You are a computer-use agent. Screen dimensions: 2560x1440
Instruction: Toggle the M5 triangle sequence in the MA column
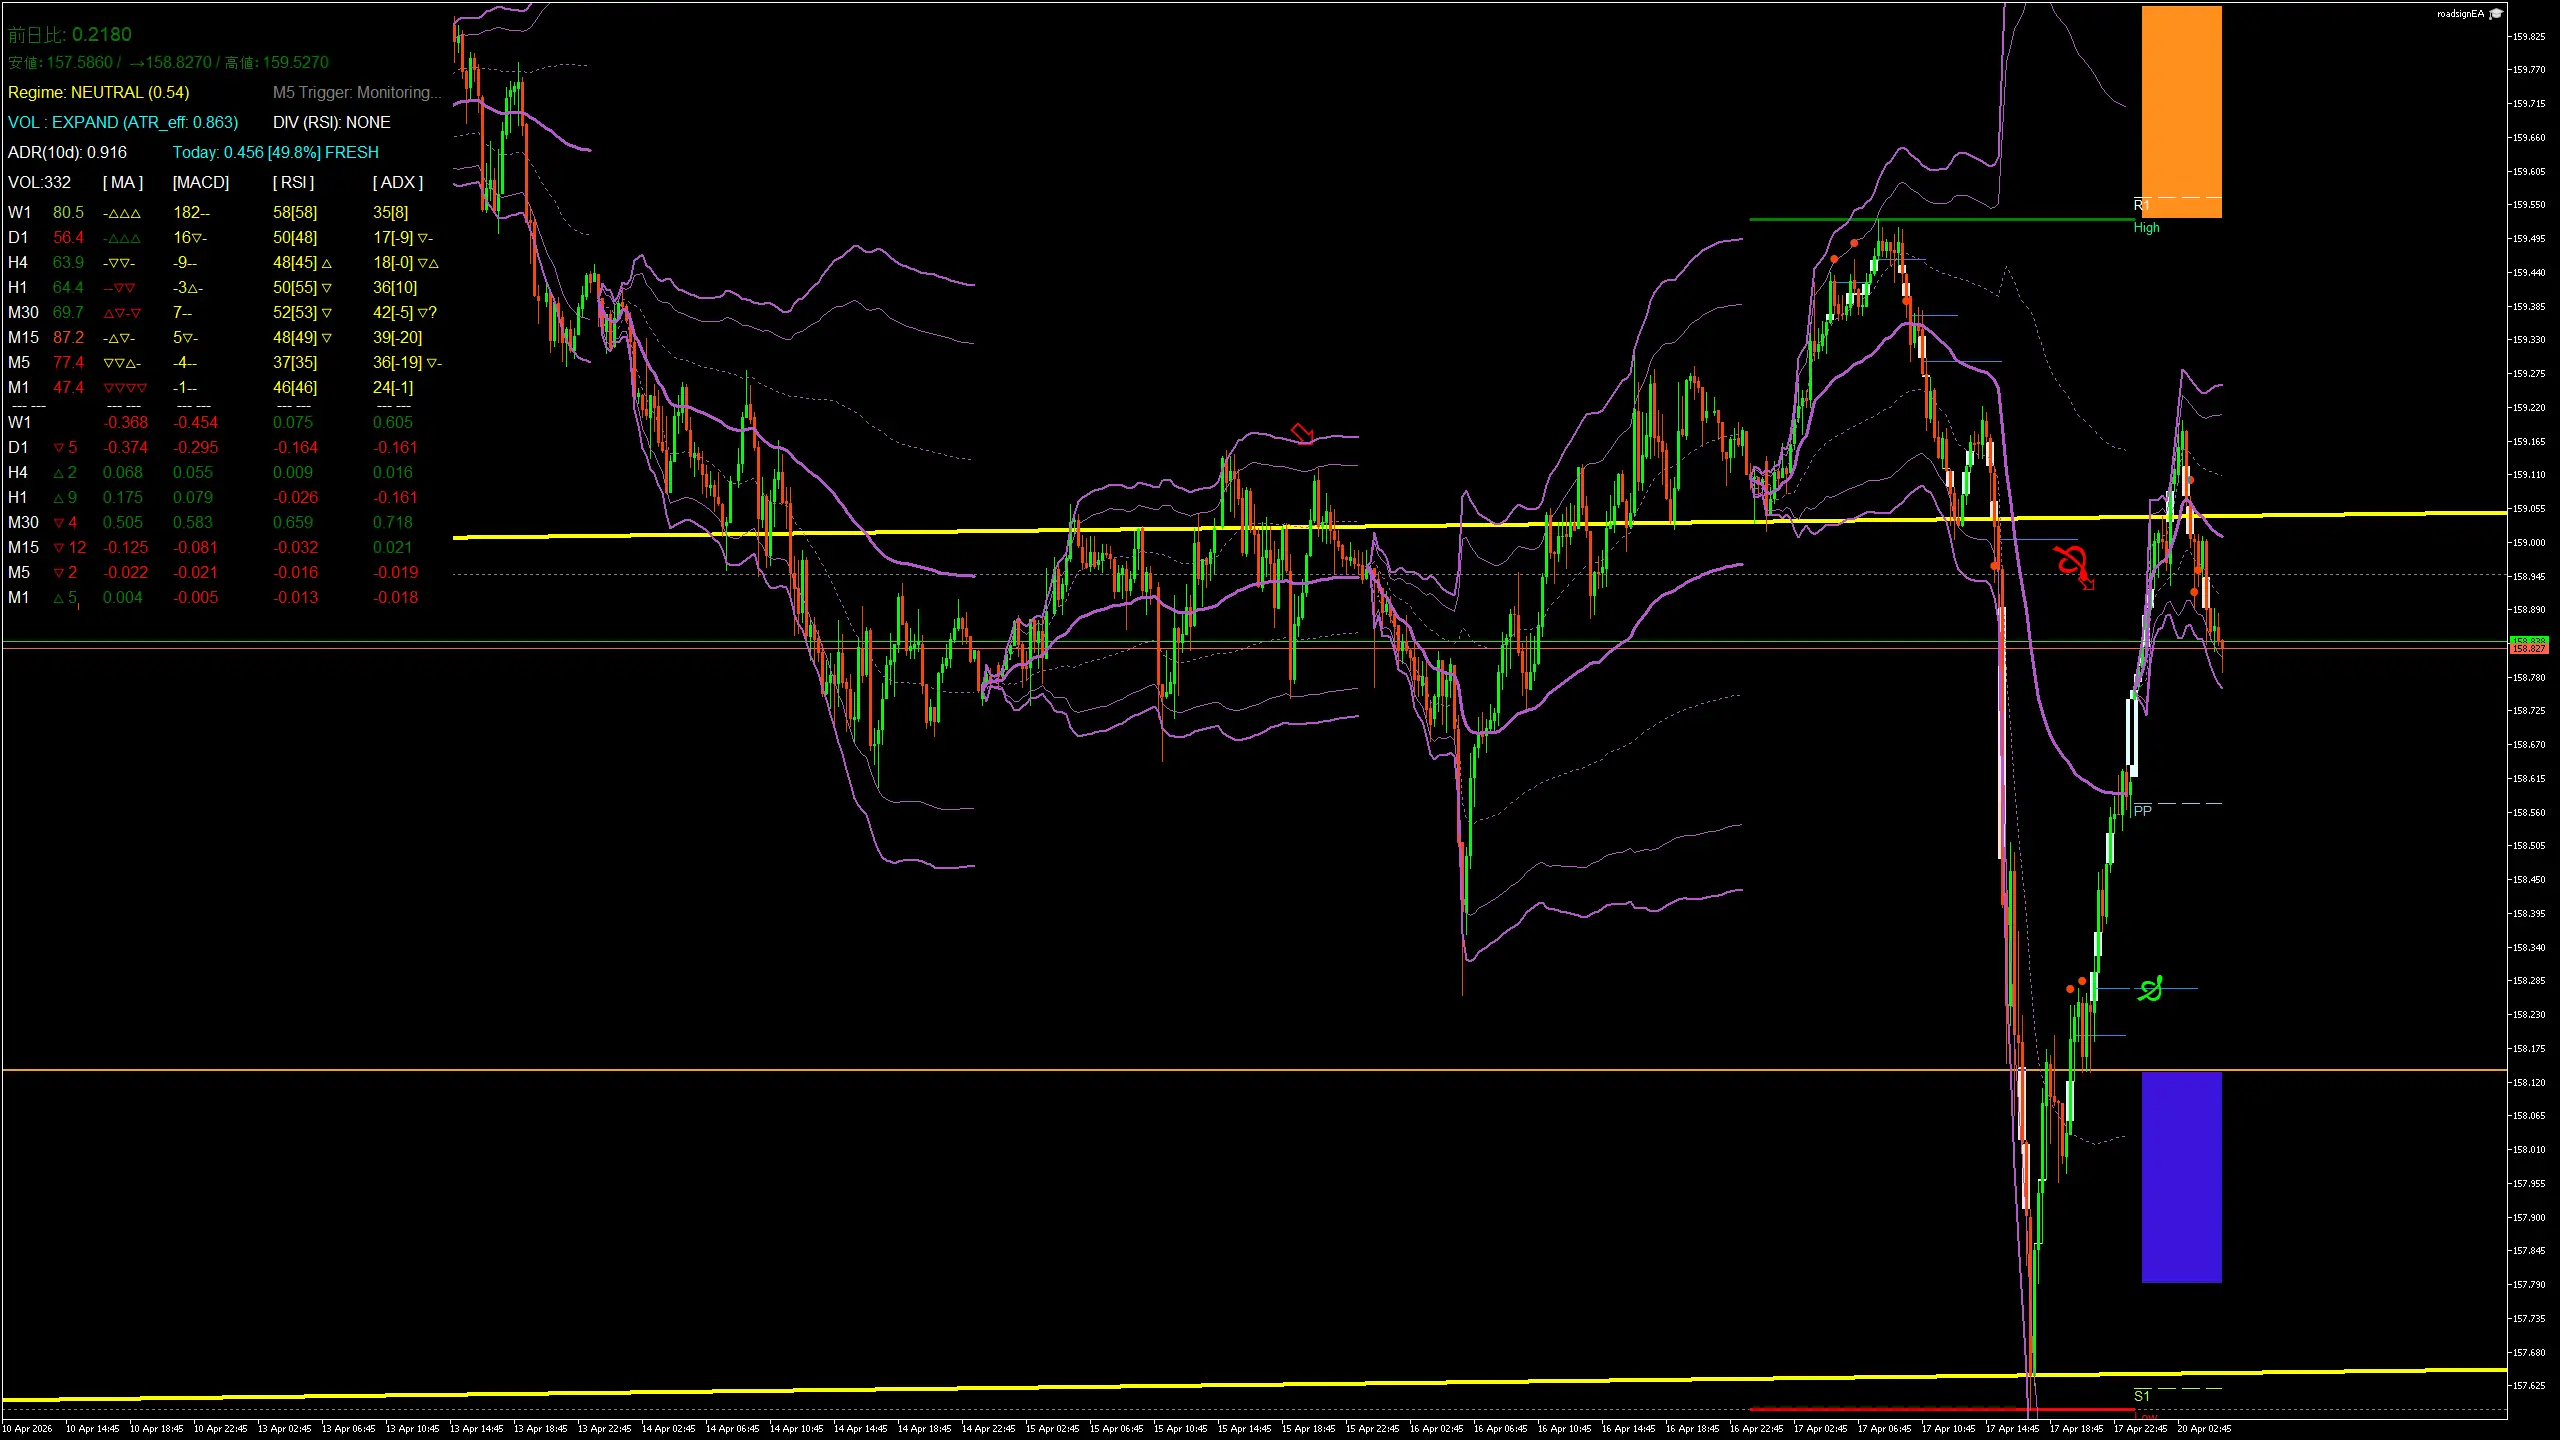[118, 362]
